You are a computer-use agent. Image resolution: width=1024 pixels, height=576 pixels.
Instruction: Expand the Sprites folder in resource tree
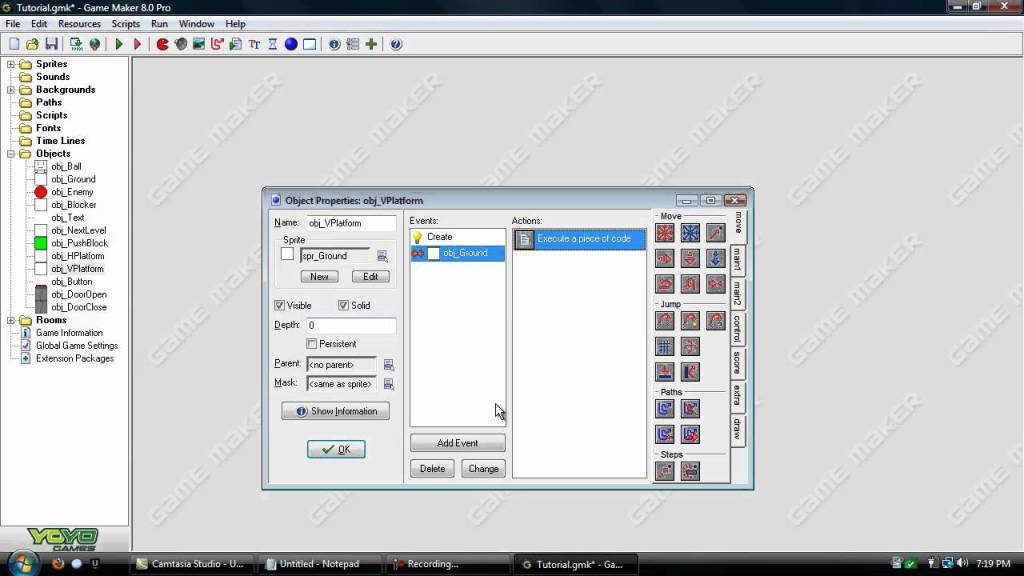click(11, 64)
